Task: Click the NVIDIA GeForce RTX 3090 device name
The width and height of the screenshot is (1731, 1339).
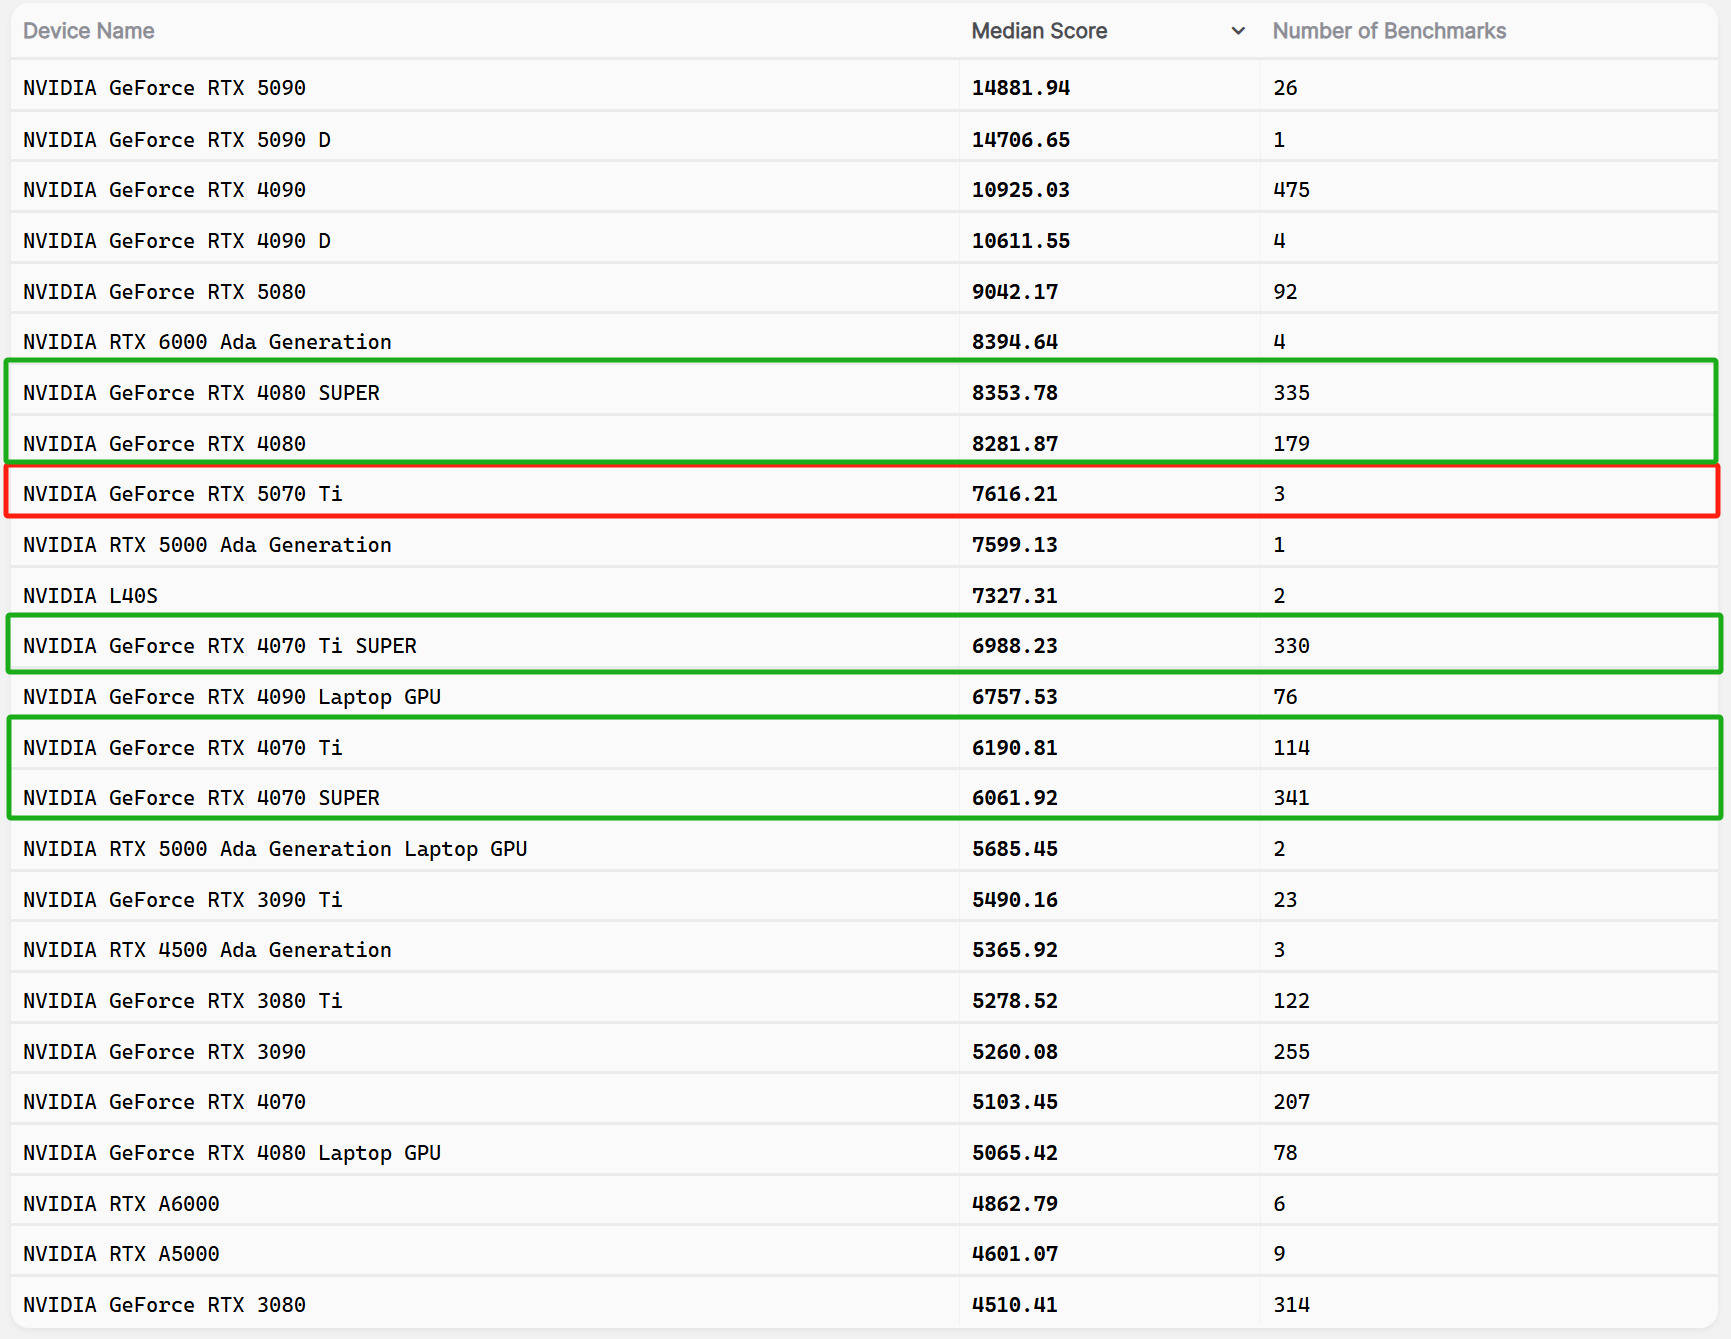Action: (164, 1052)
